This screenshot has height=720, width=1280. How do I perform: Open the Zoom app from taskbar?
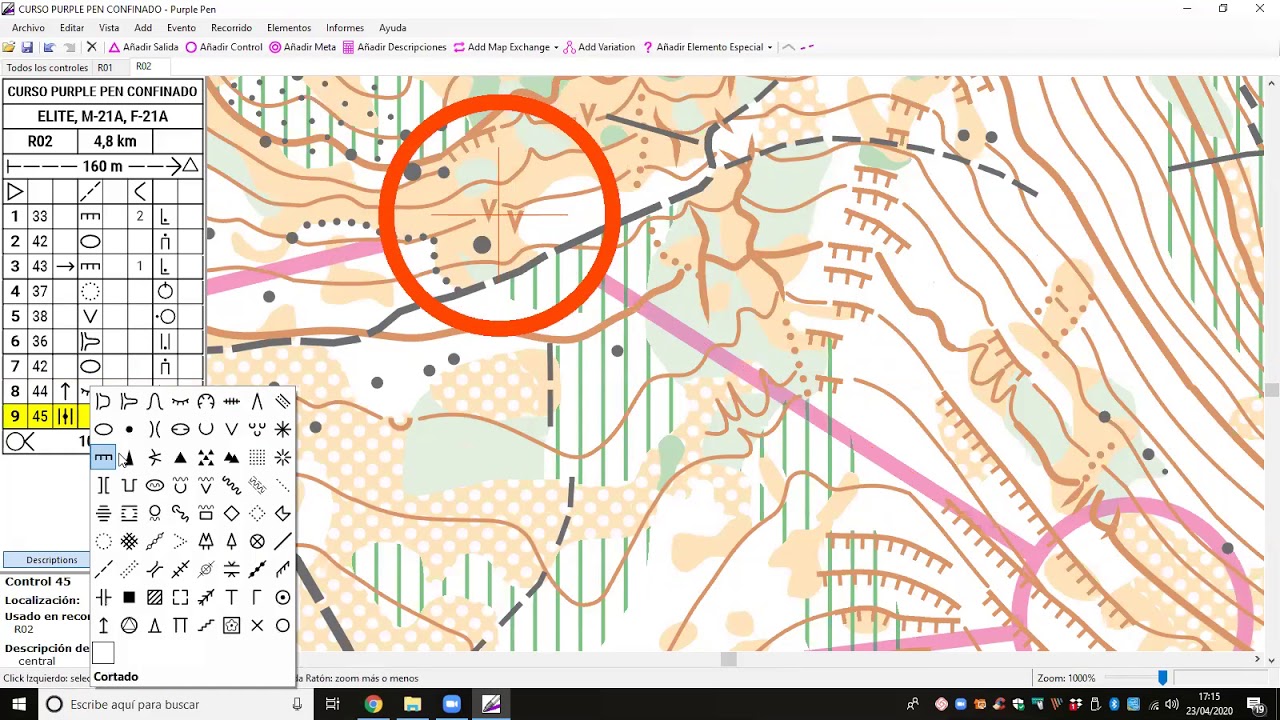coord(451,704)
